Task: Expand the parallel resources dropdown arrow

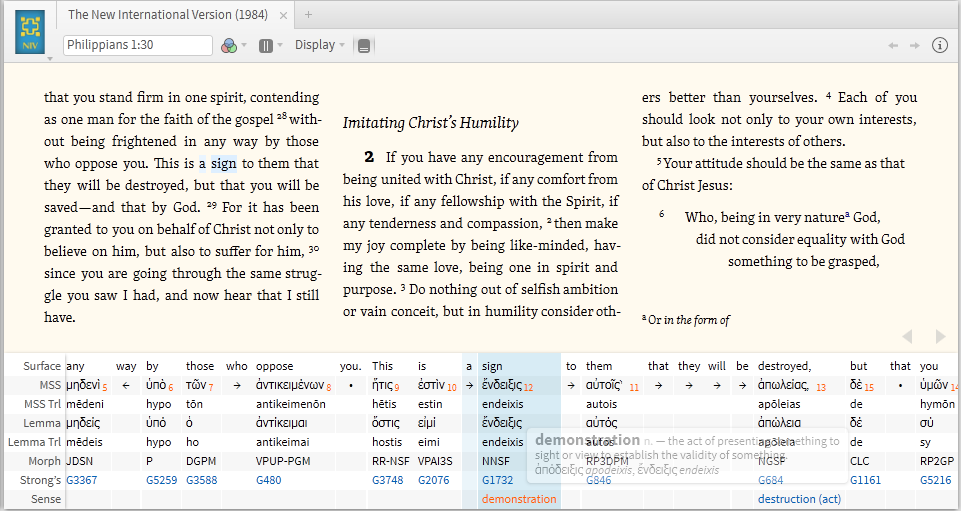Action: coord(281,45)
